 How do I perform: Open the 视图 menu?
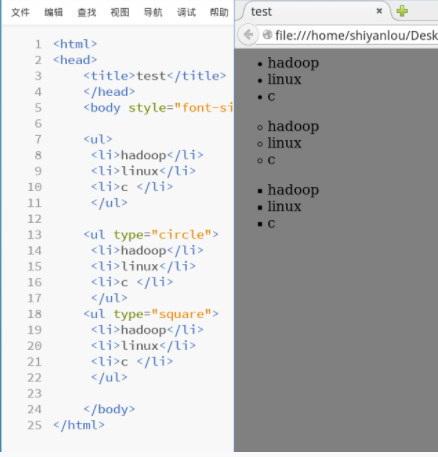click(120, 12)
